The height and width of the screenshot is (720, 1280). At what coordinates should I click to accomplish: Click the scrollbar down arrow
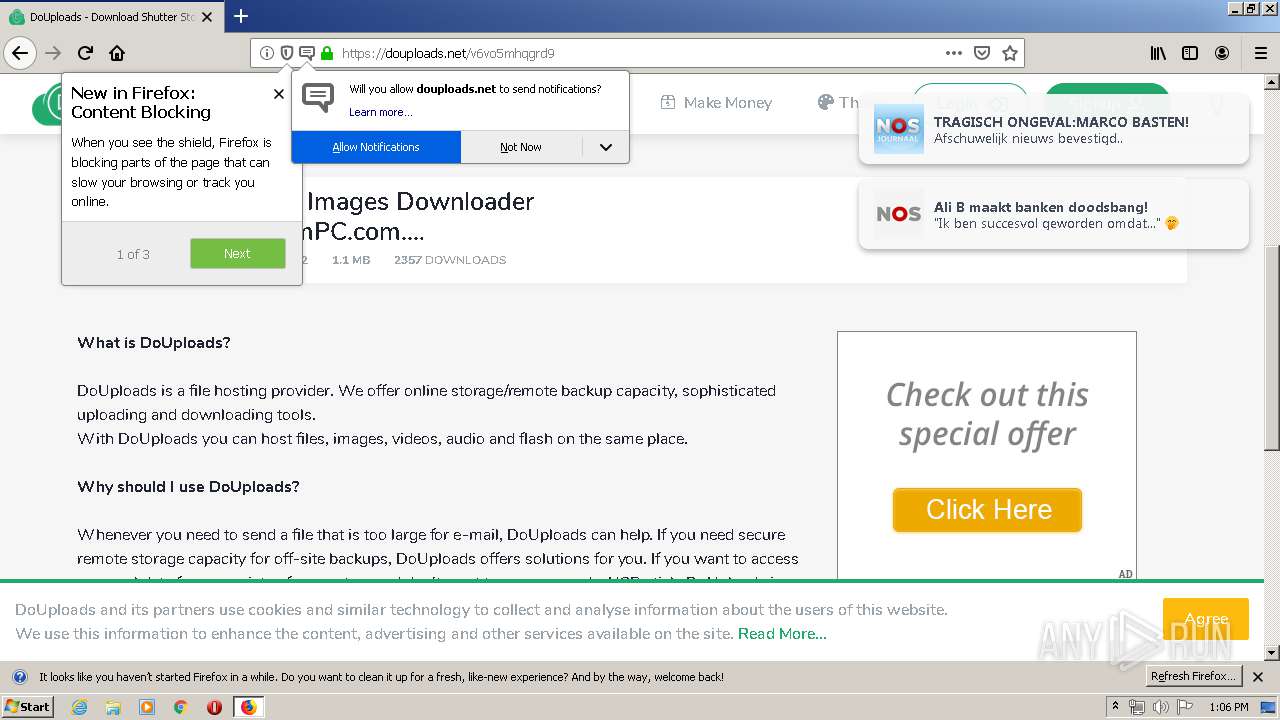[1271, 652]
